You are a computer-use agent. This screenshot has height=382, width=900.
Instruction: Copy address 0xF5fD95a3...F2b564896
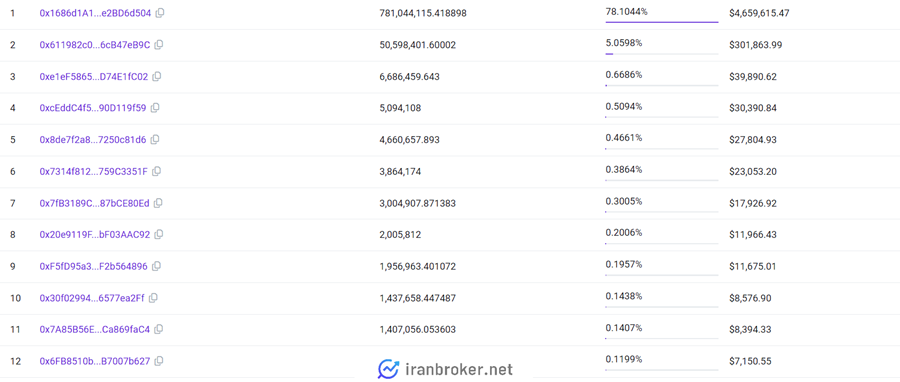[x=157, y=266]
